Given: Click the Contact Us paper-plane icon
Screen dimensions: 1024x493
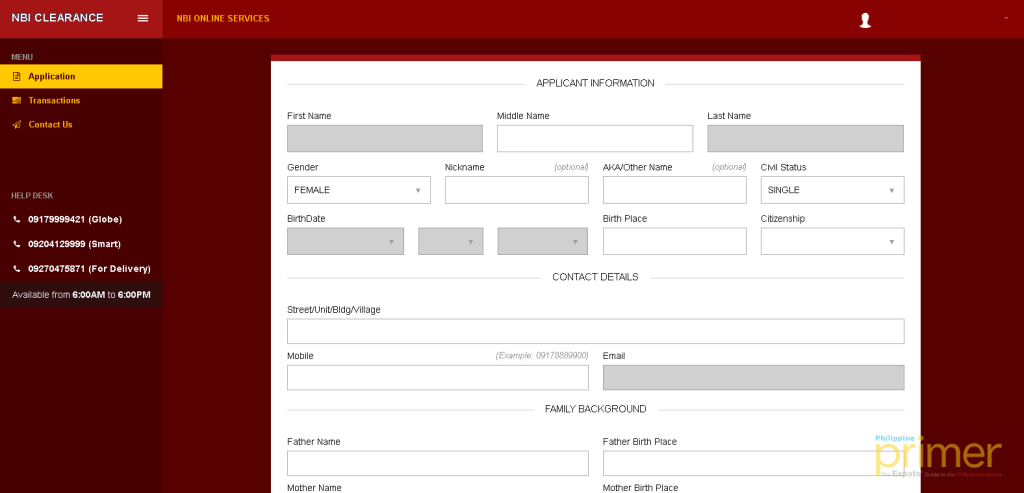Looking at the screenshot, I should [17, 125].
